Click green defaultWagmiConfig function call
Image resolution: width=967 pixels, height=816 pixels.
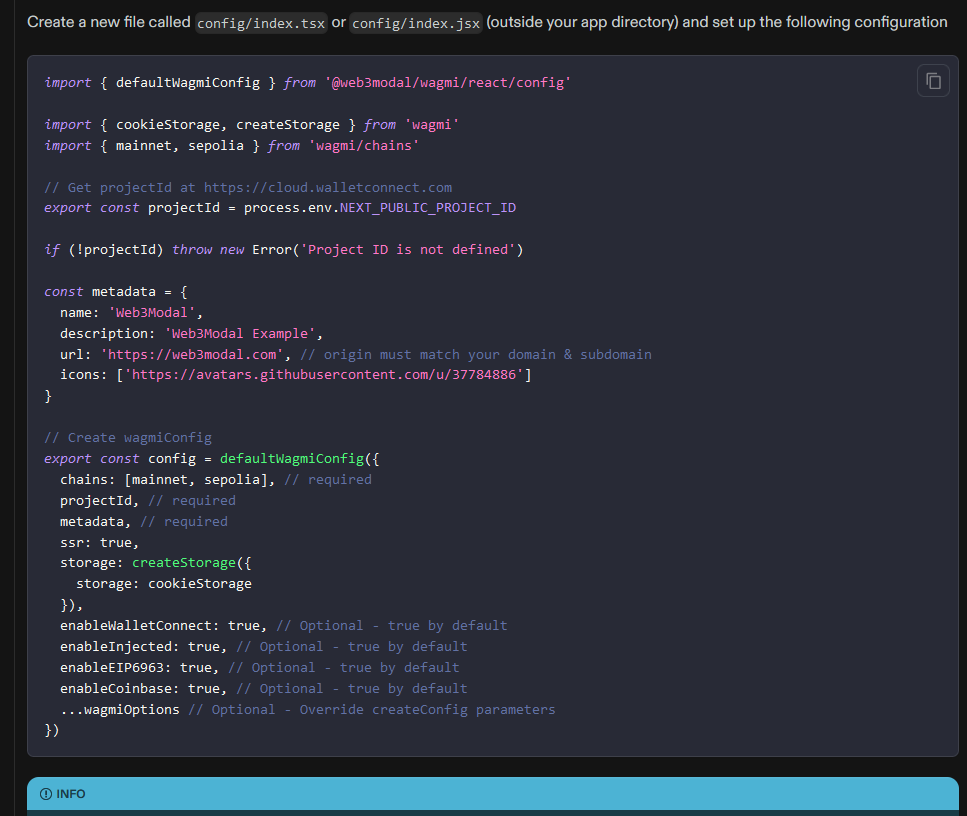(292, 459)
